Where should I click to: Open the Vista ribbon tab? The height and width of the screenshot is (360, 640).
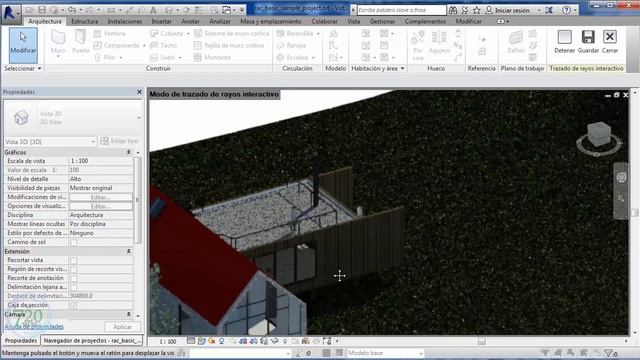point(354,21)
